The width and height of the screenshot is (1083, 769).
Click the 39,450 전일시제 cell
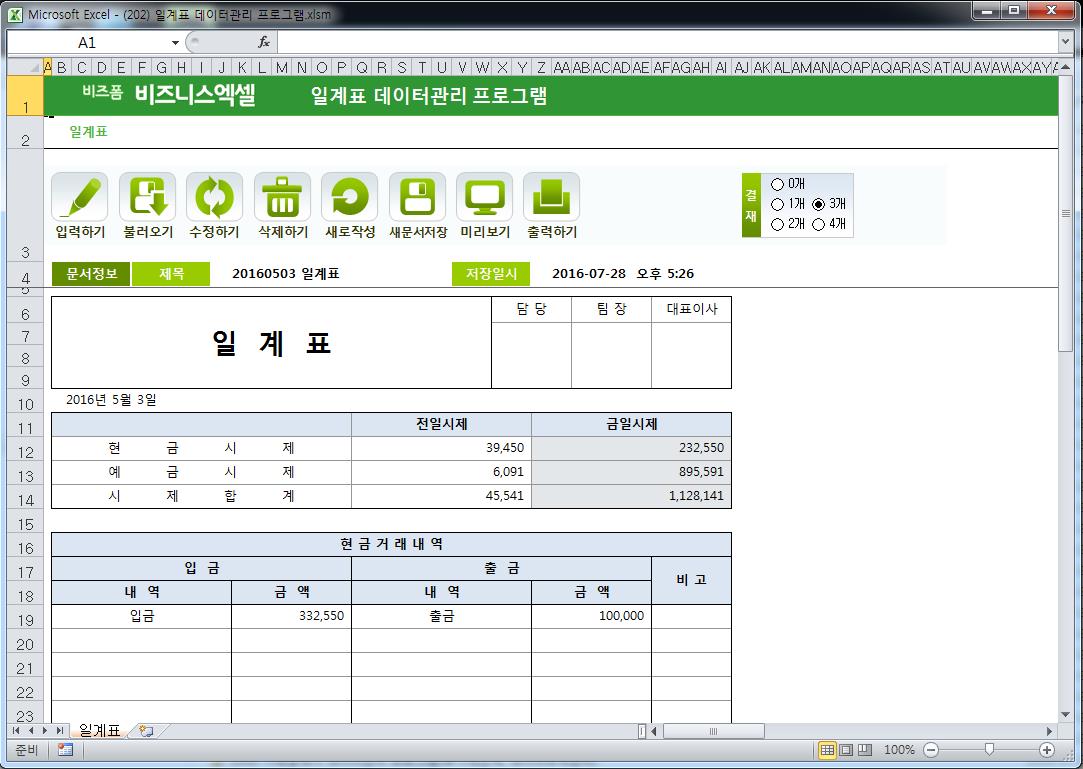(441, 448)
